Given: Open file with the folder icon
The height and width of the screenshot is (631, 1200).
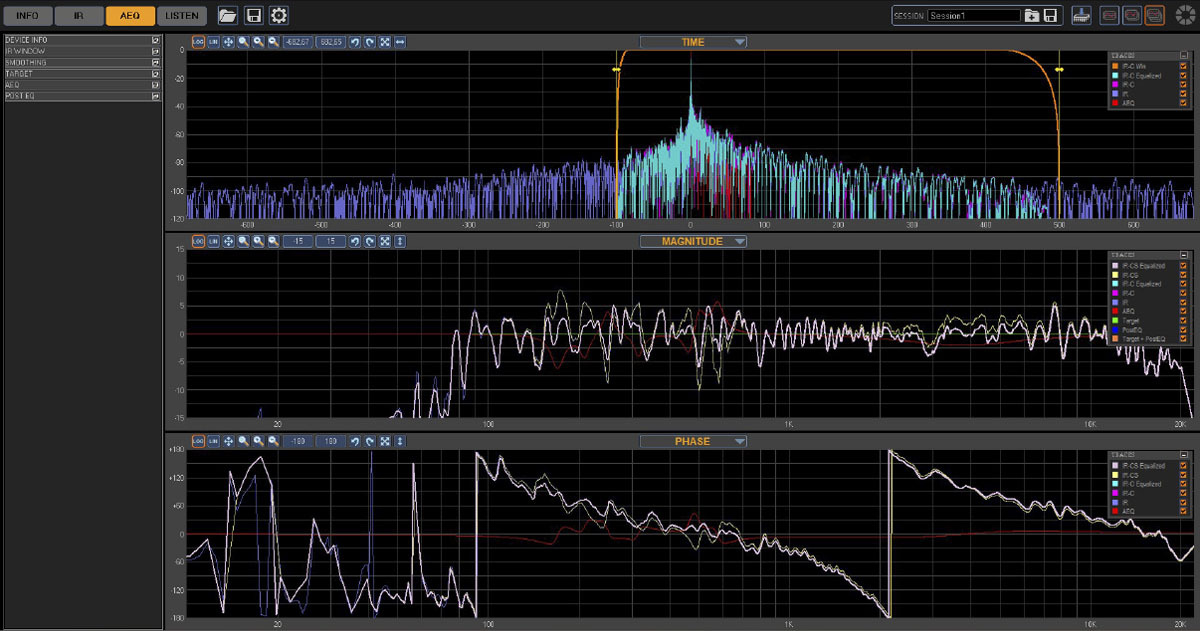Looking at the screenshot, I should [x=228, y=15].
